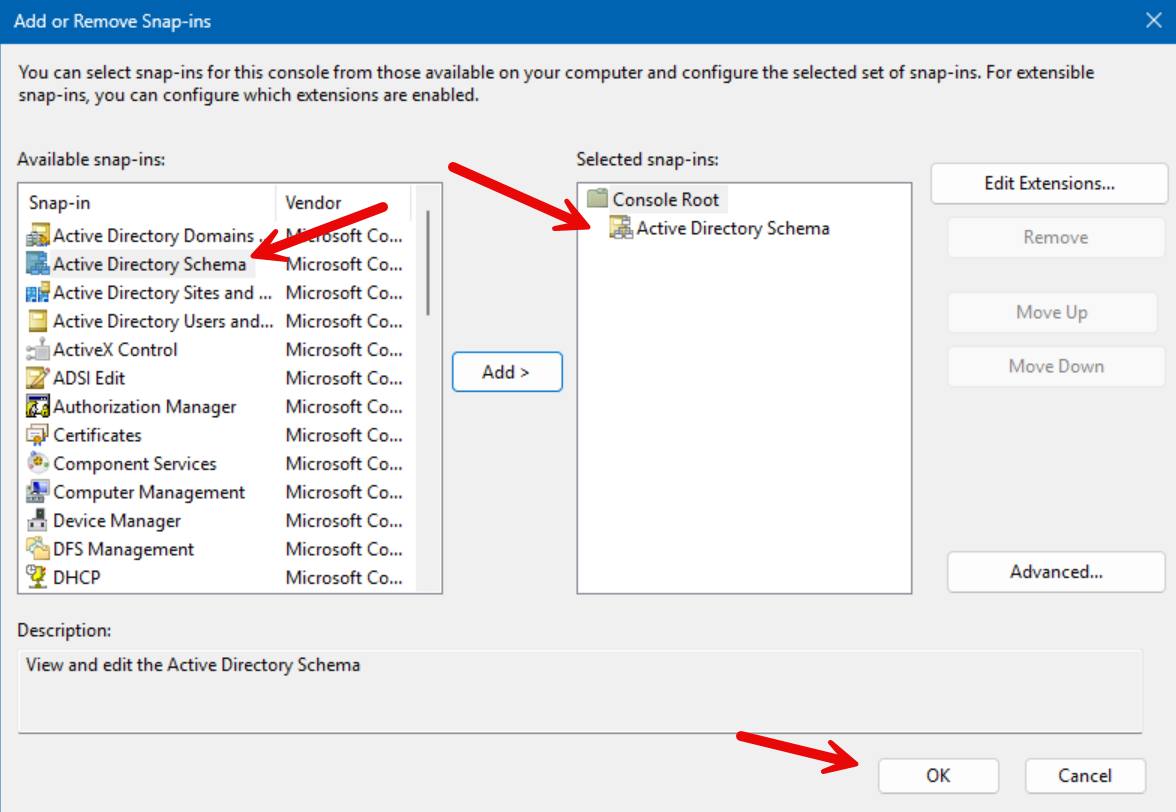Click vendor cell in Active Directory Schema row
1176x812 pixels.
344,264
